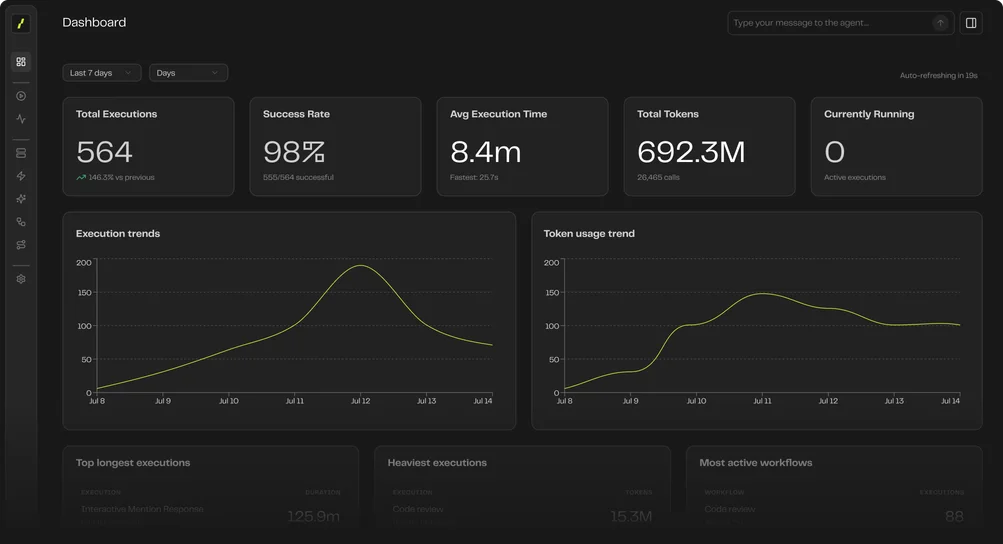This screenshot has height=544, width=1003.
Task: Open the play-circle executions icon
Action: coord(21,96)
